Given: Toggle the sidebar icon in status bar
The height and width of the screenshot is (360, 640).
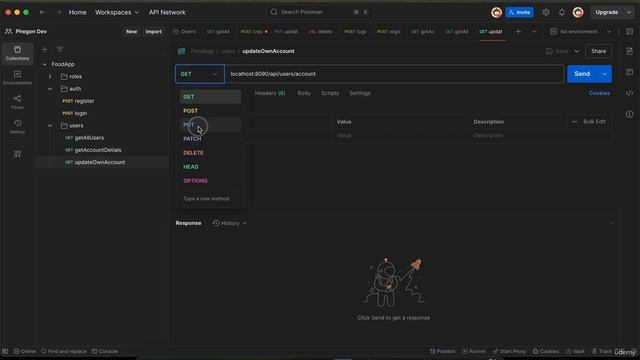Looking at the screenshot, I should coord(5,351).
